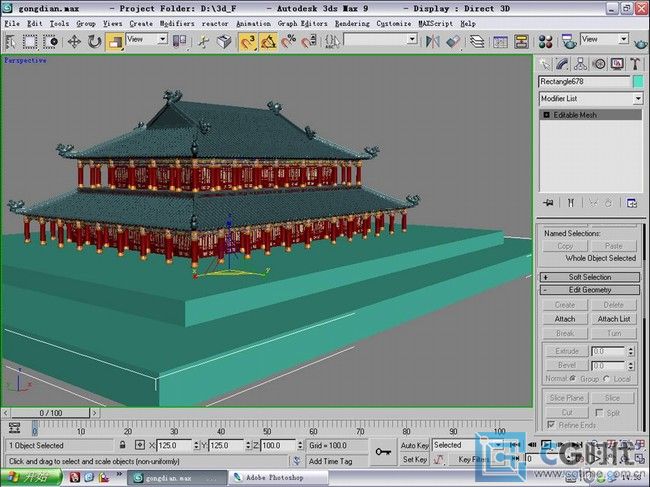Viewport: 650px width, 487px height.
Task: Collapse the Edit Geometry rollout
Action: [589, 290]
